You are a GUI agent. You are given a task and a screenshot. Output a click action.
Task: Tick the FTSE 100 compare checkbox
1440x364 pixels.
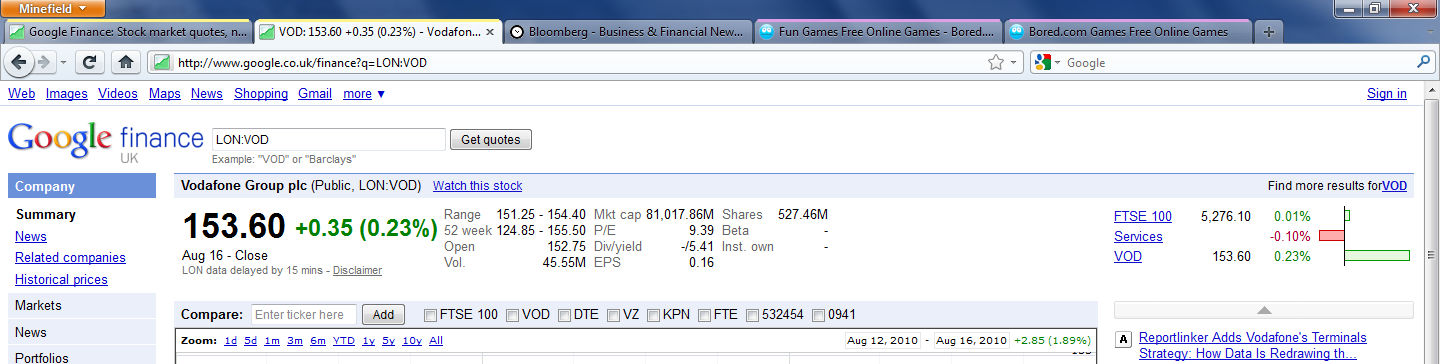pyautogui.click(x=431, y=315)
